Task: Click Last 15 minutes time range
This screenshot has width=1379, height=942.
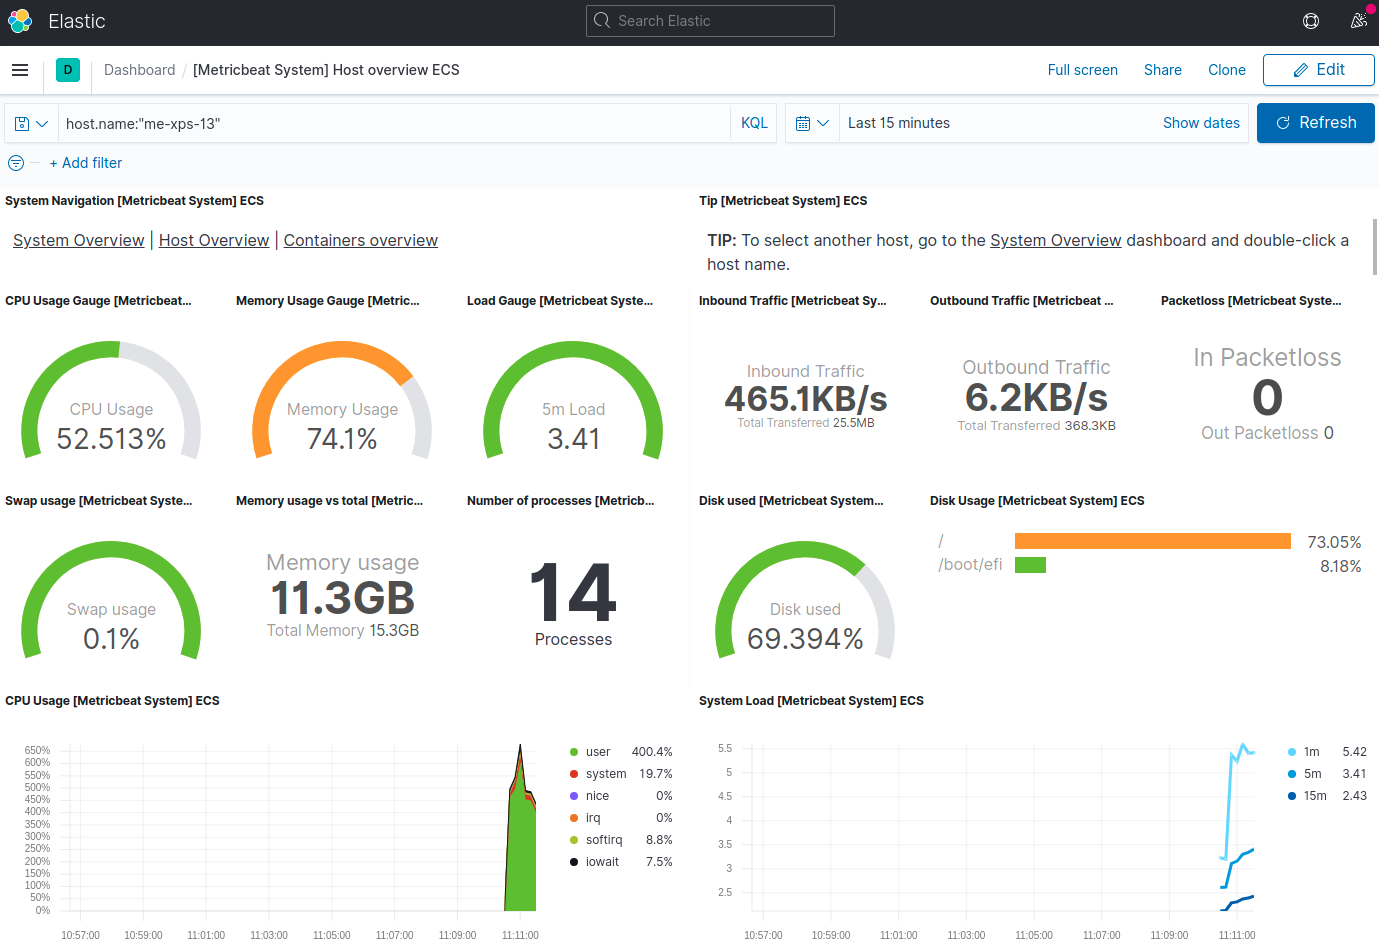Action: click(x=899, y=123)
